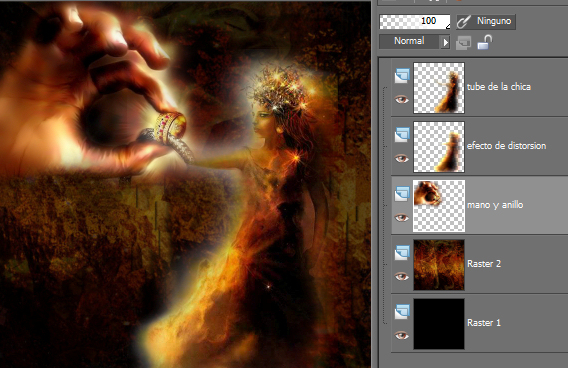
Task: Expand blend mode list with the arrow button
Action: pyautogui.click(x=445, y=42)
